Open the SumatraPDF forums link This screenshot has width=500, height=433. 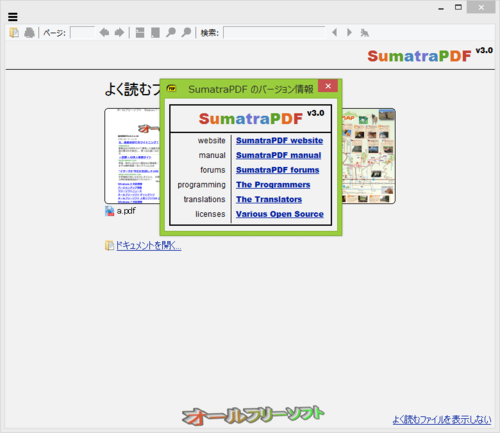pos(277,170)
